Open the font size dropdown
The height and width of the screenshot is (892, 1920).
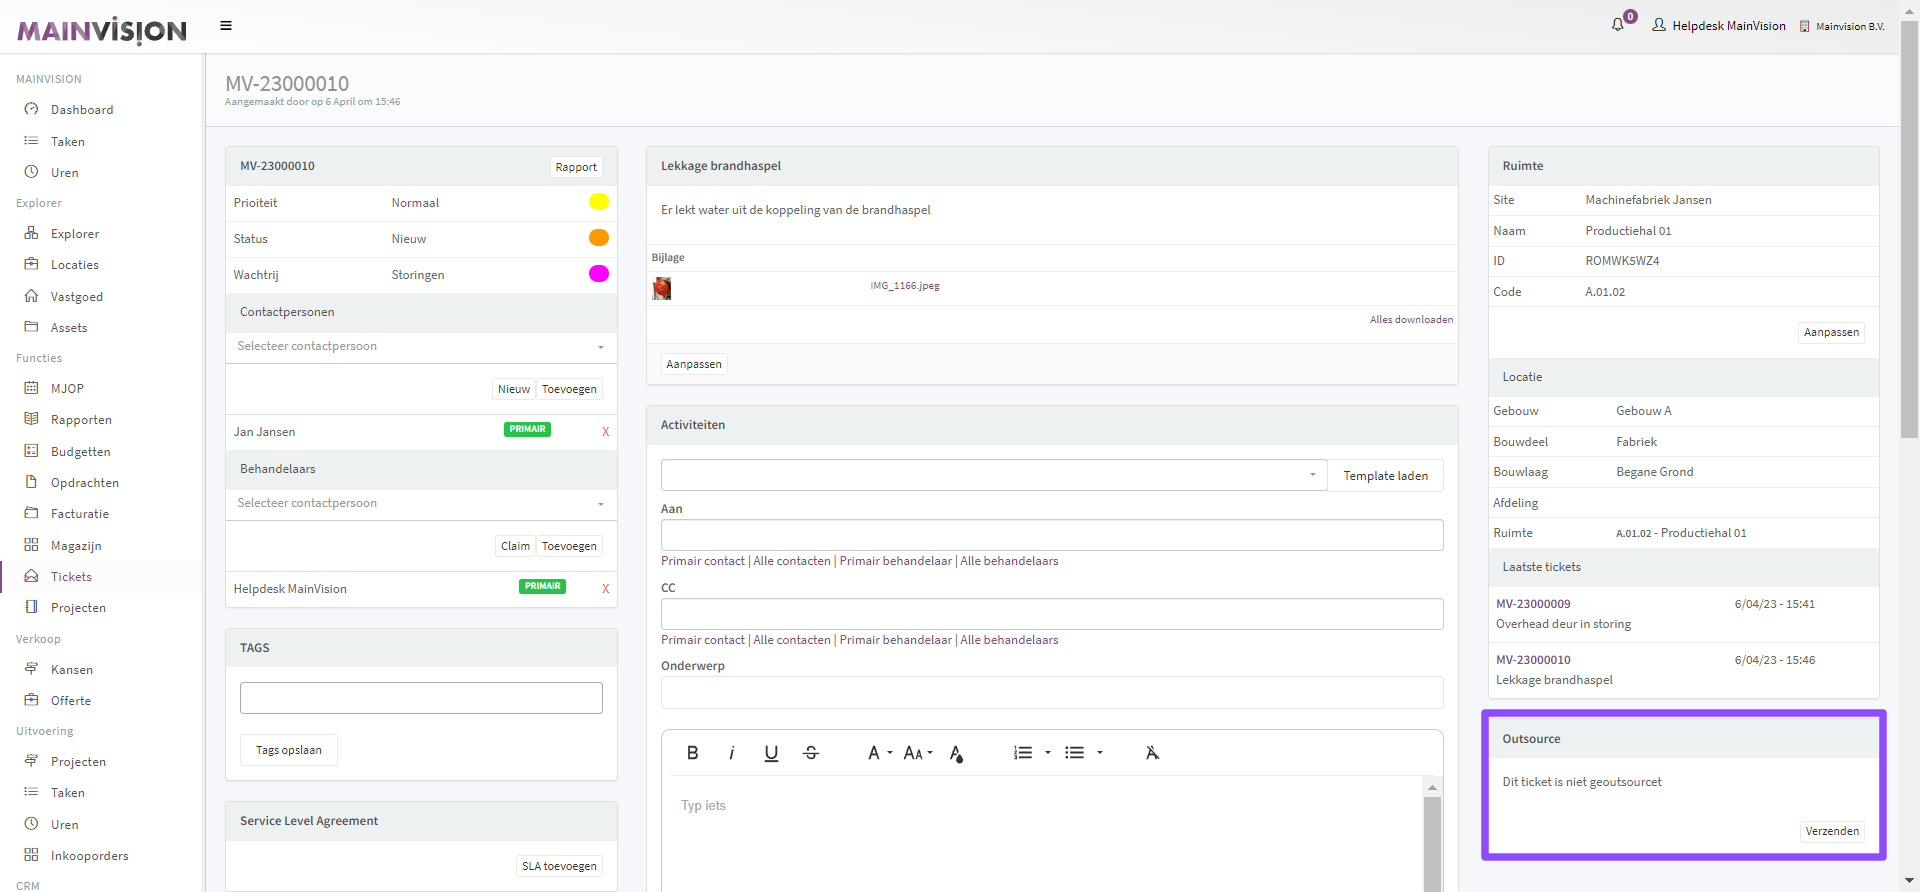(918, 753)
